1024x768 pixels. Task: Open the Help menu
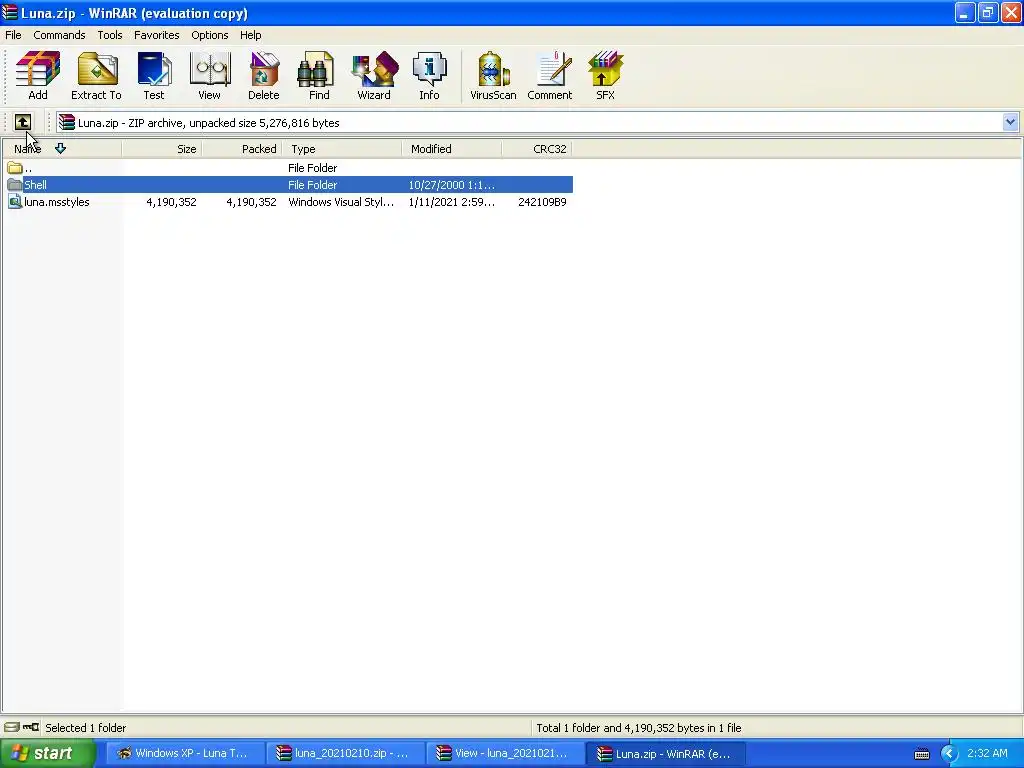(251, 35)
